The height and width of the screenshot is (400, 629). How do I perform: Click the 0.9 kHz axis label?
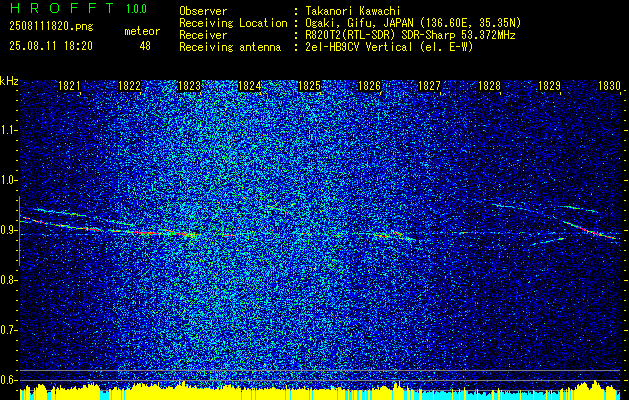pos(8,230)
